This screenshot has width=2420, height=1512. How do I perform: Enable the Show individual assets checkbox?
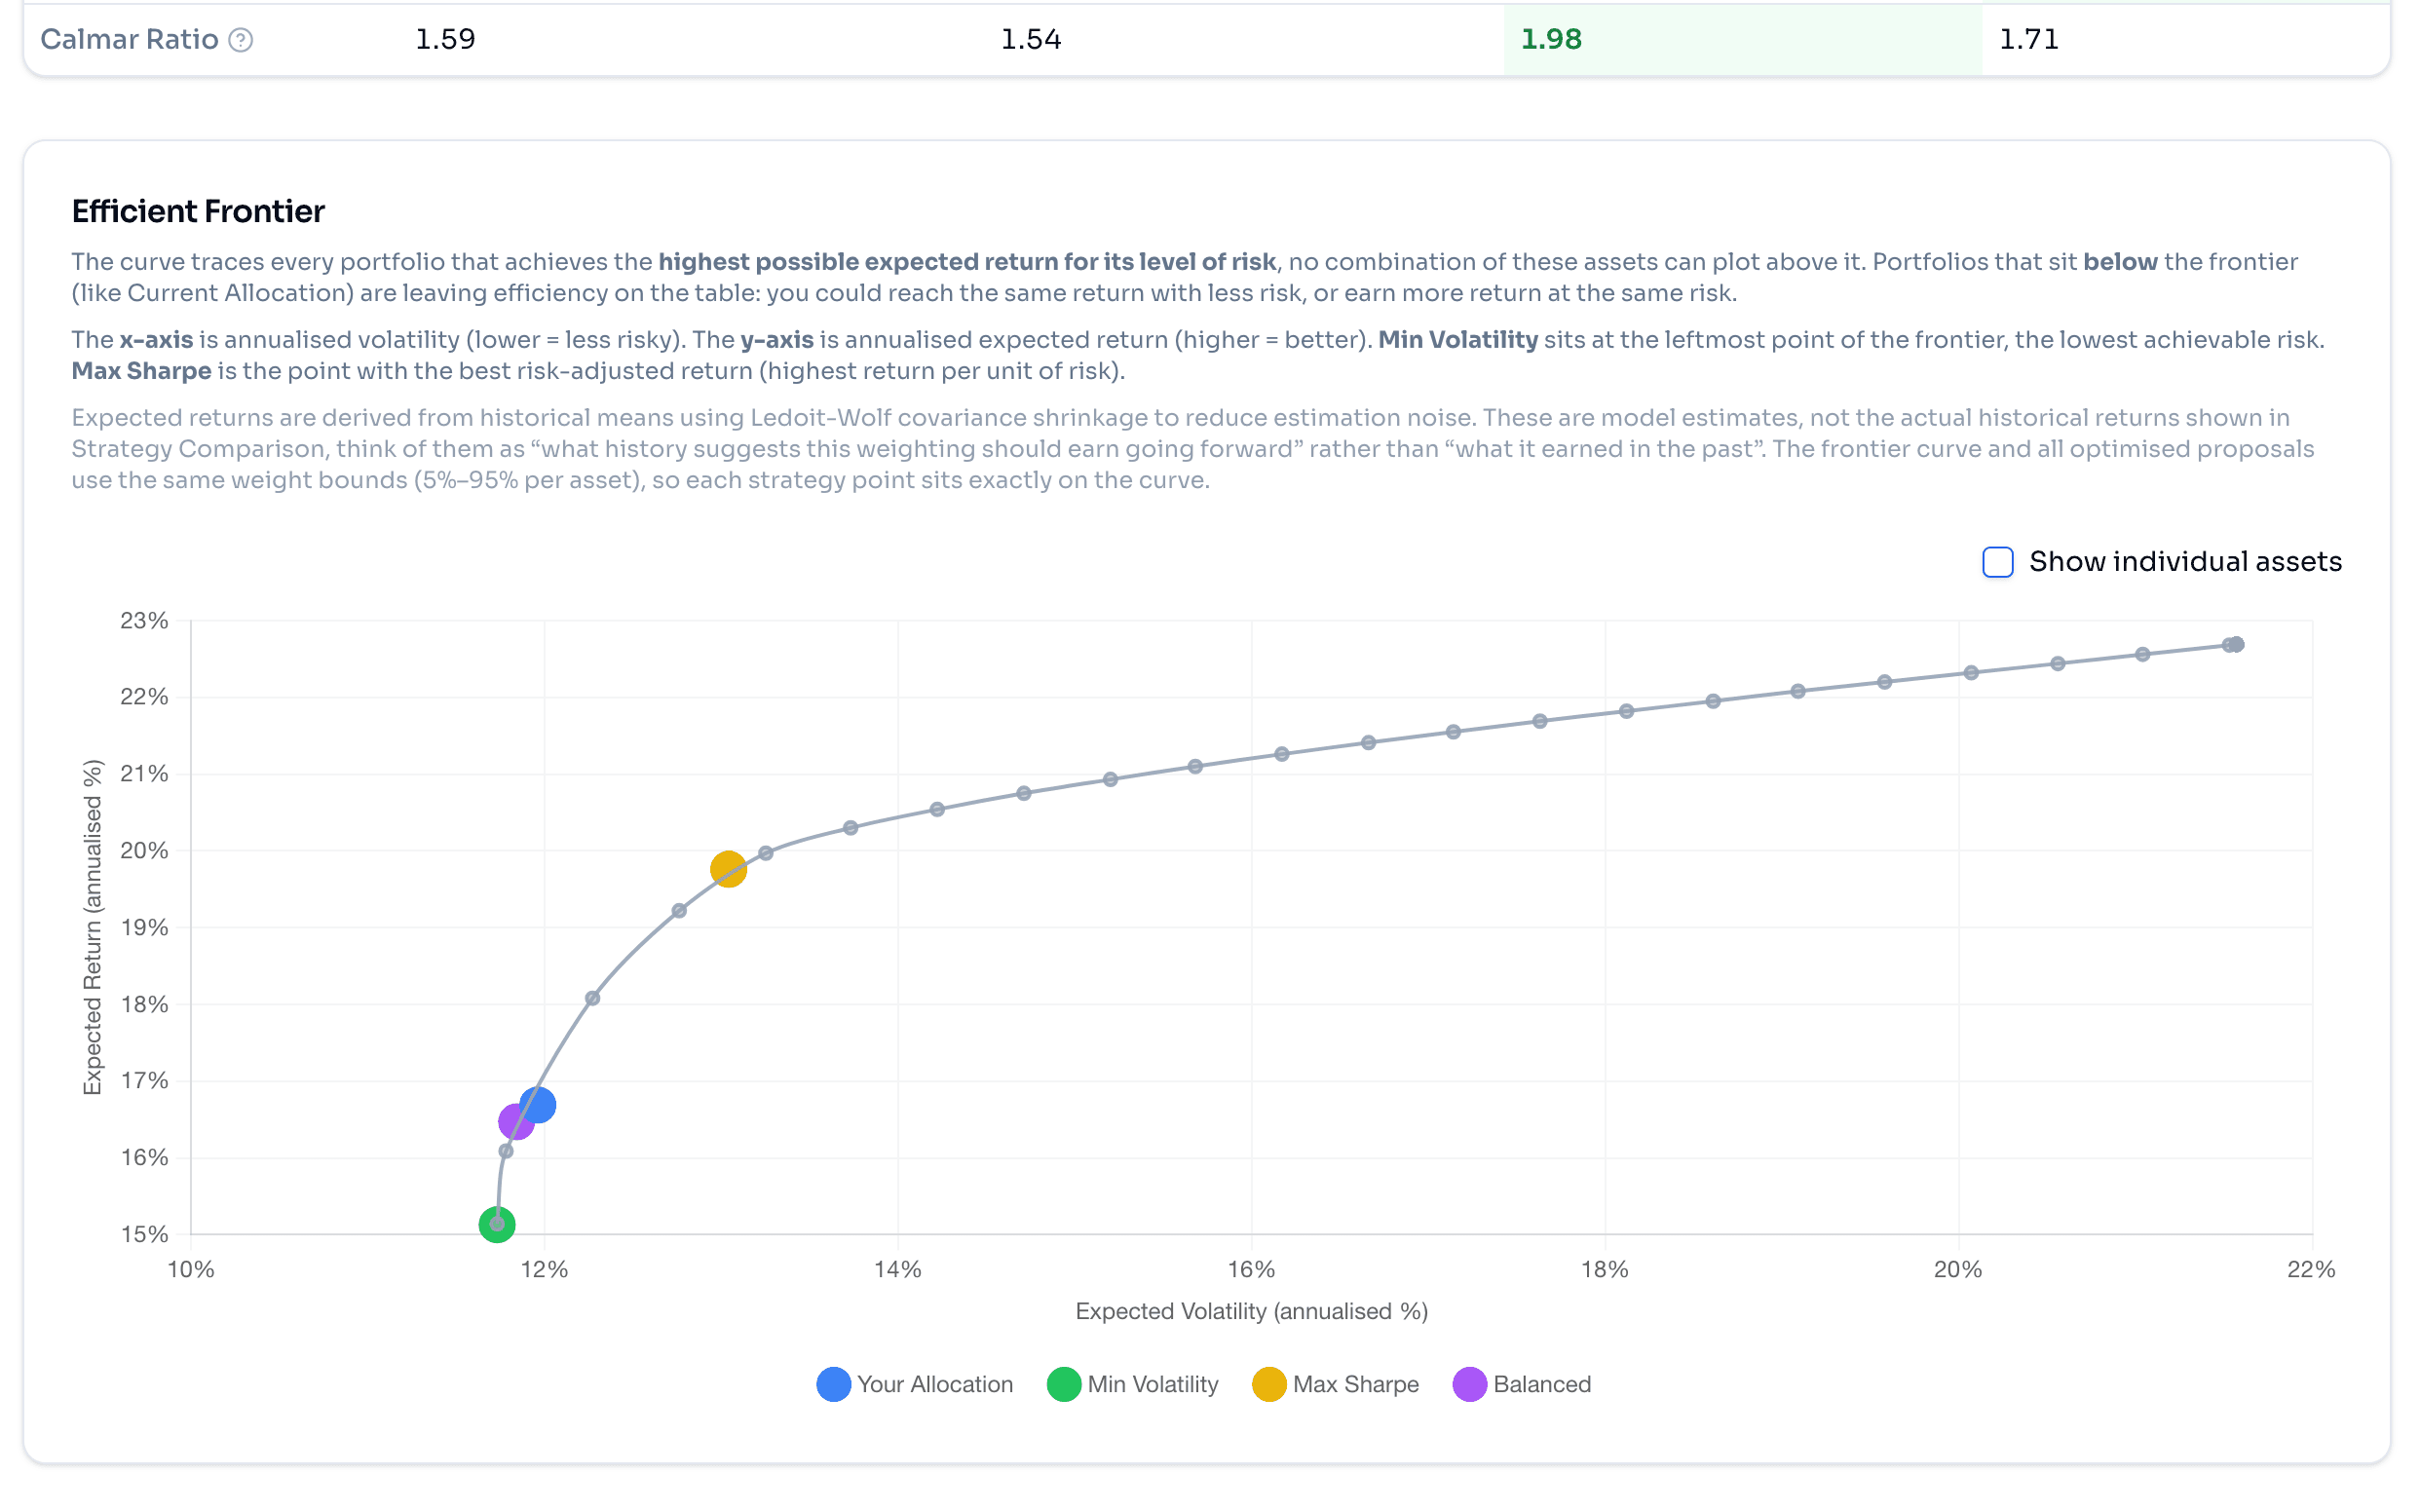[1998, 562]
